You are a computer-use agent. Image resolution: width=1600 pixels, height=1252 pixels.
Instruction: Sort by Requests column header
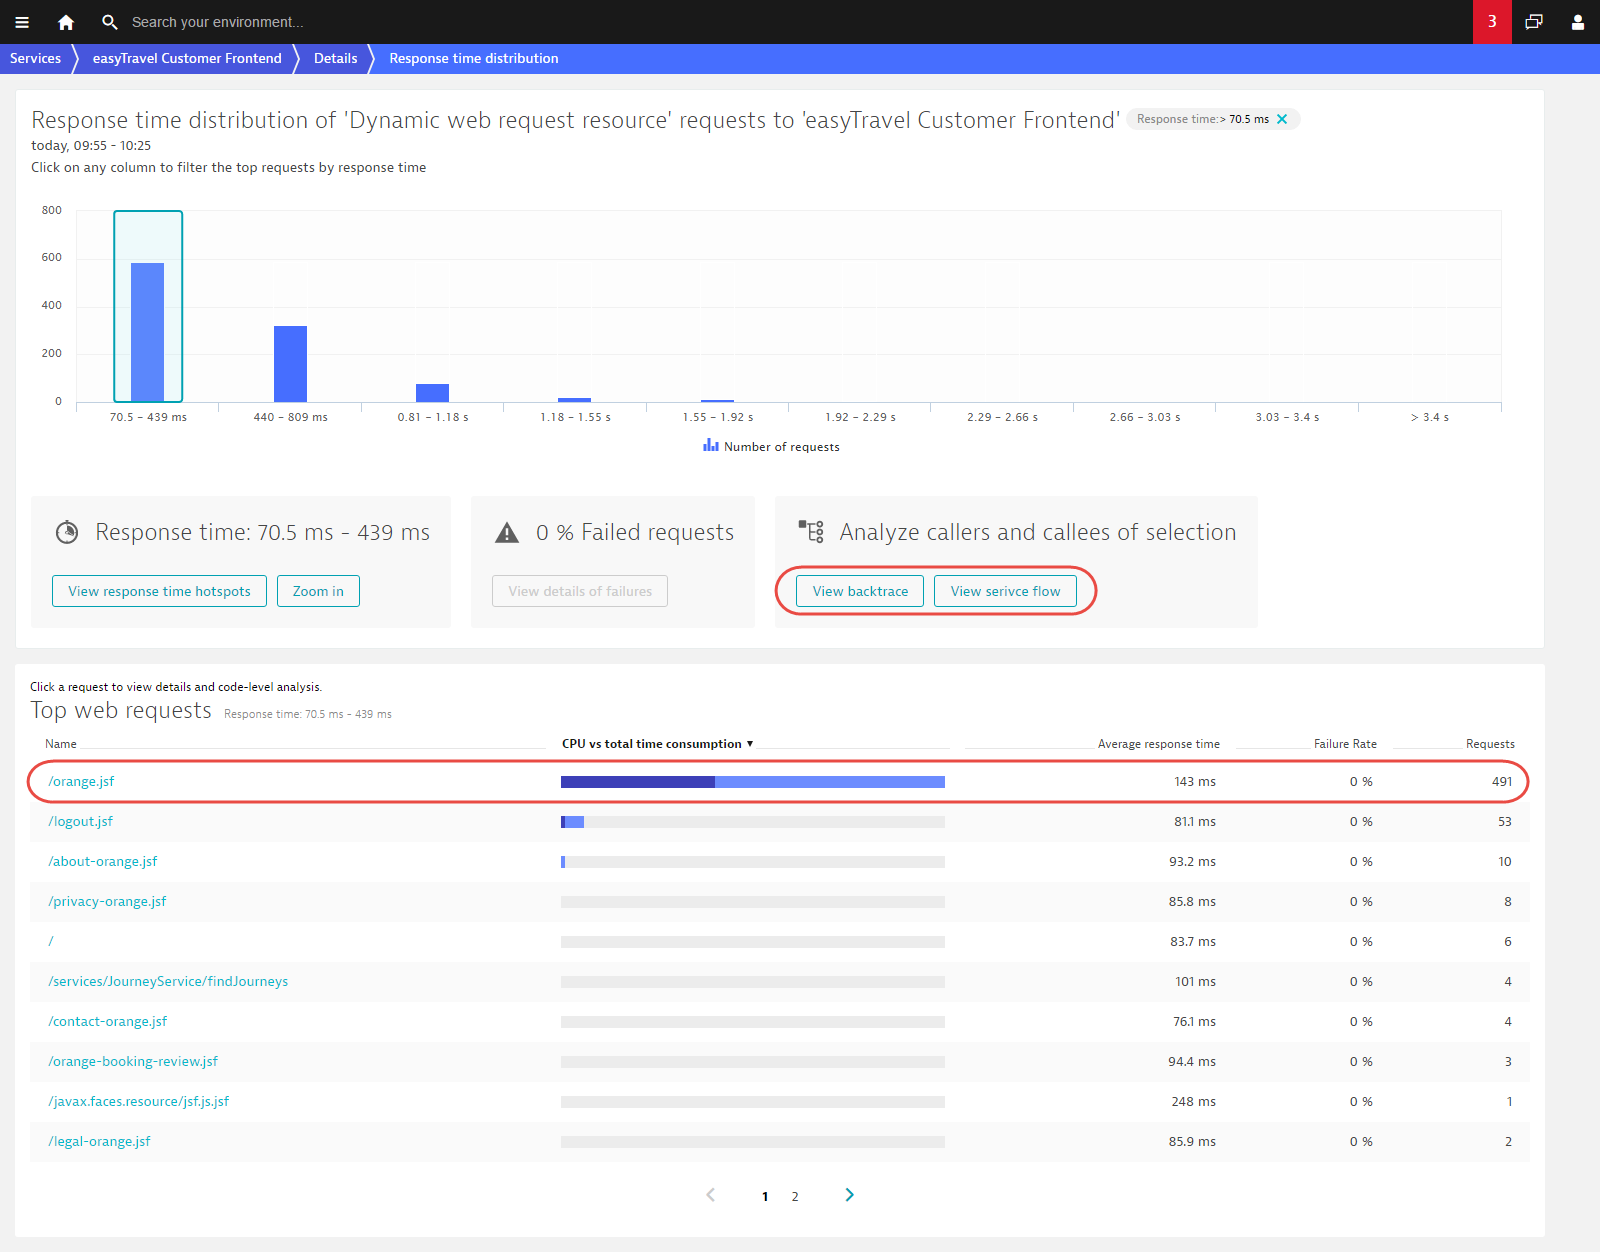coord(1490,744)
